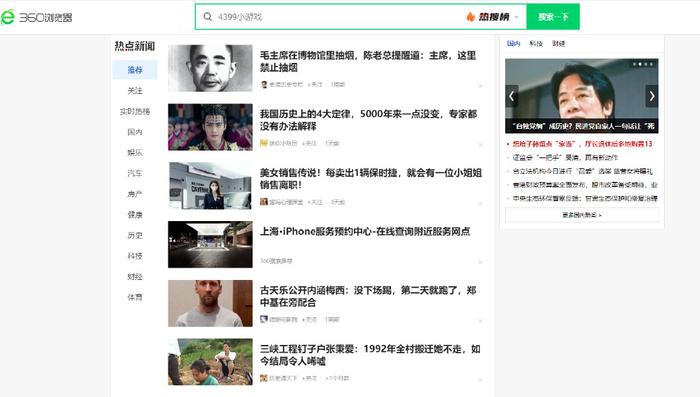Select 体育 in the news sidebar
The image size is (700, 397).
tap(135, 297)
